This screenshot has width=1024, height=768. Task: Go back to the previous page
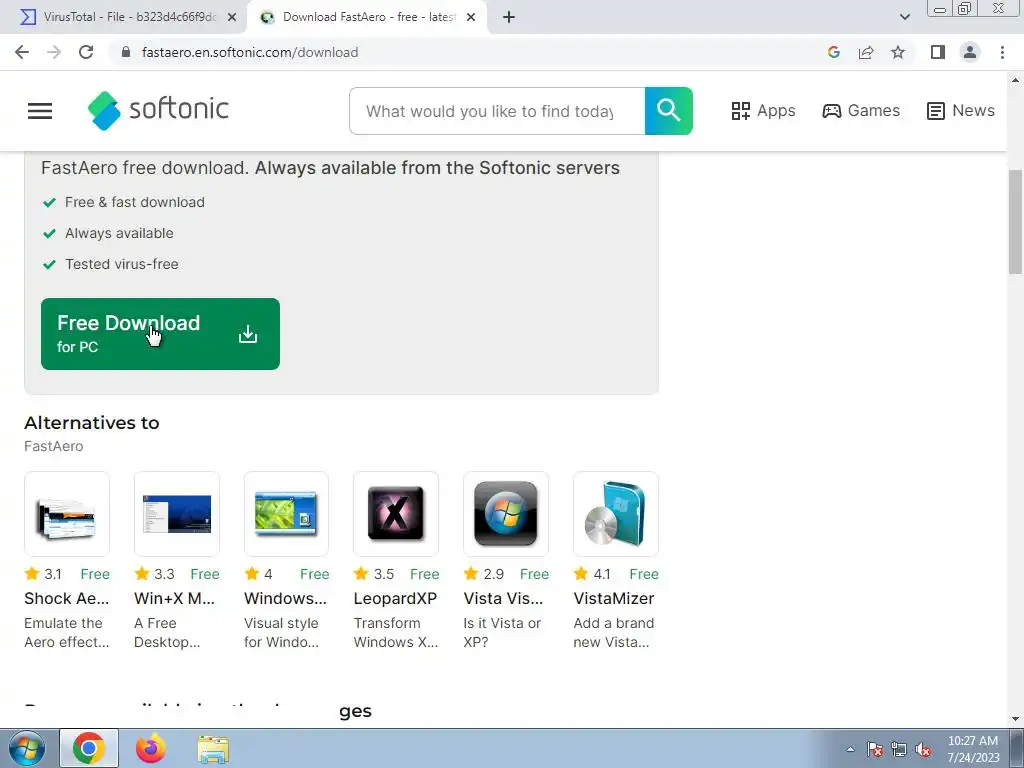[x=22, y=52]
